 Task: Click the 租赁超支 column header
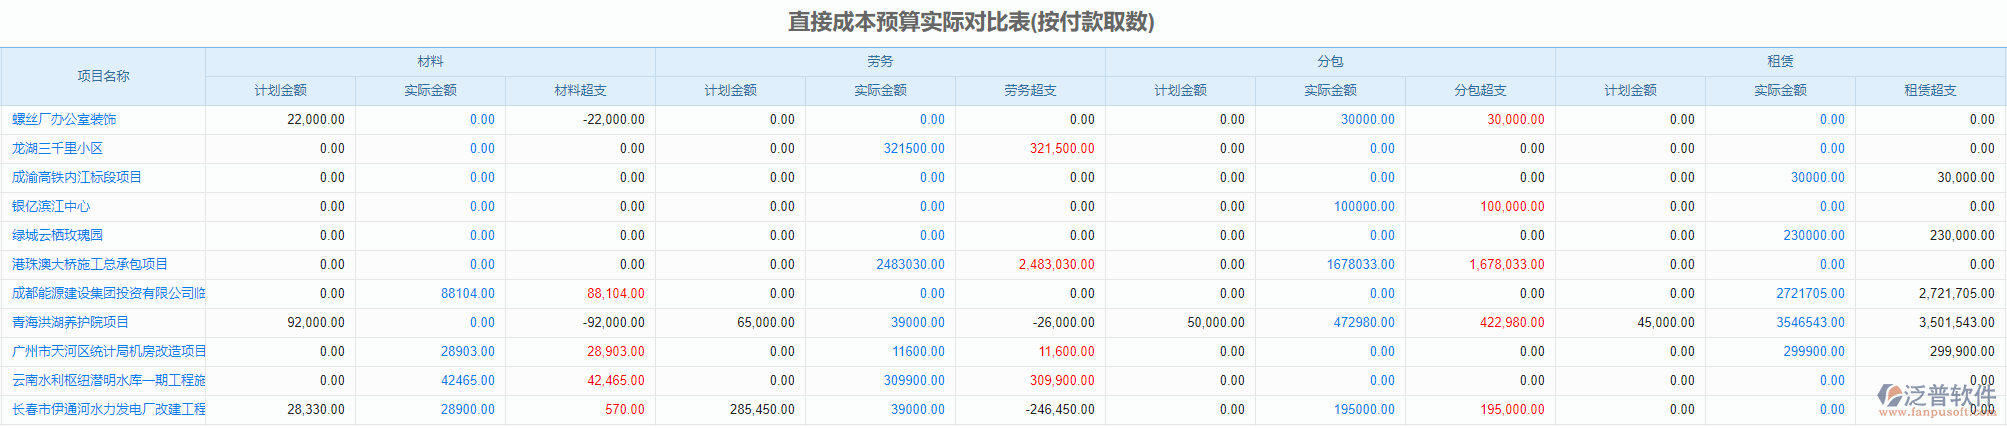click(1930, 90)
